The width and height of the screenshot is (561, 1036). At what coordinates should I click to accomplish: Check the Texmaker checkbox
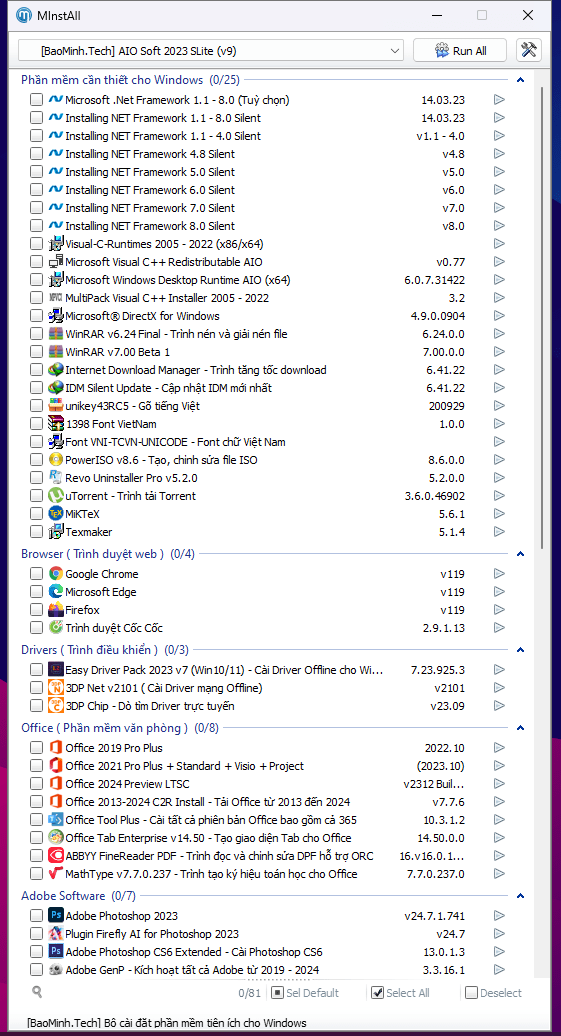(36, 532)
